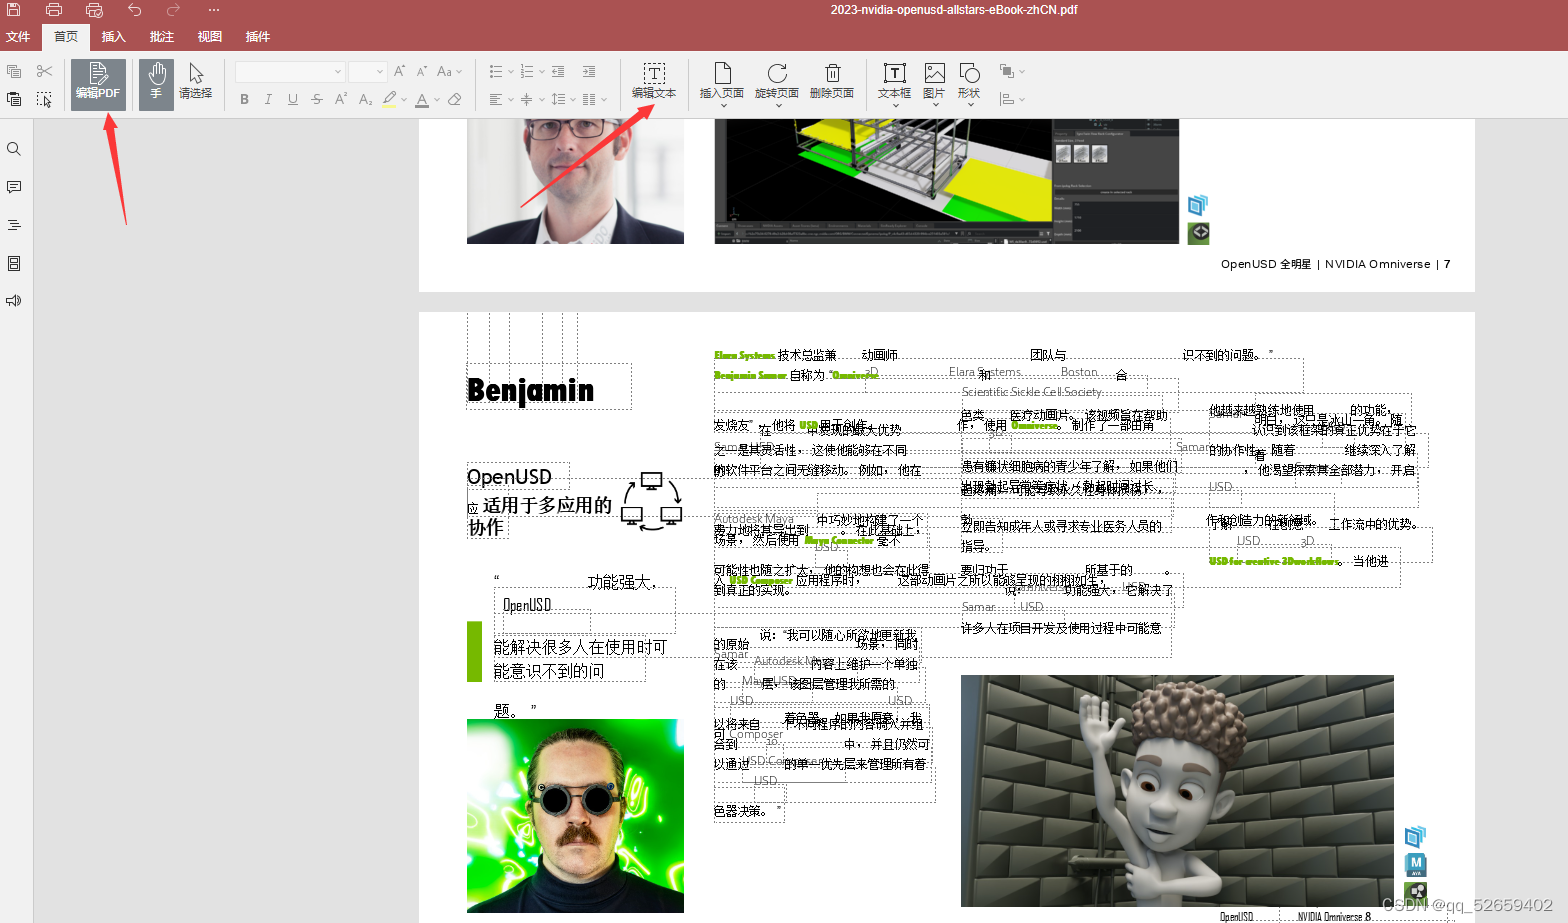Switch to the 首页 (Home) tab
The image size is (1568, 923).
(66, 37)
